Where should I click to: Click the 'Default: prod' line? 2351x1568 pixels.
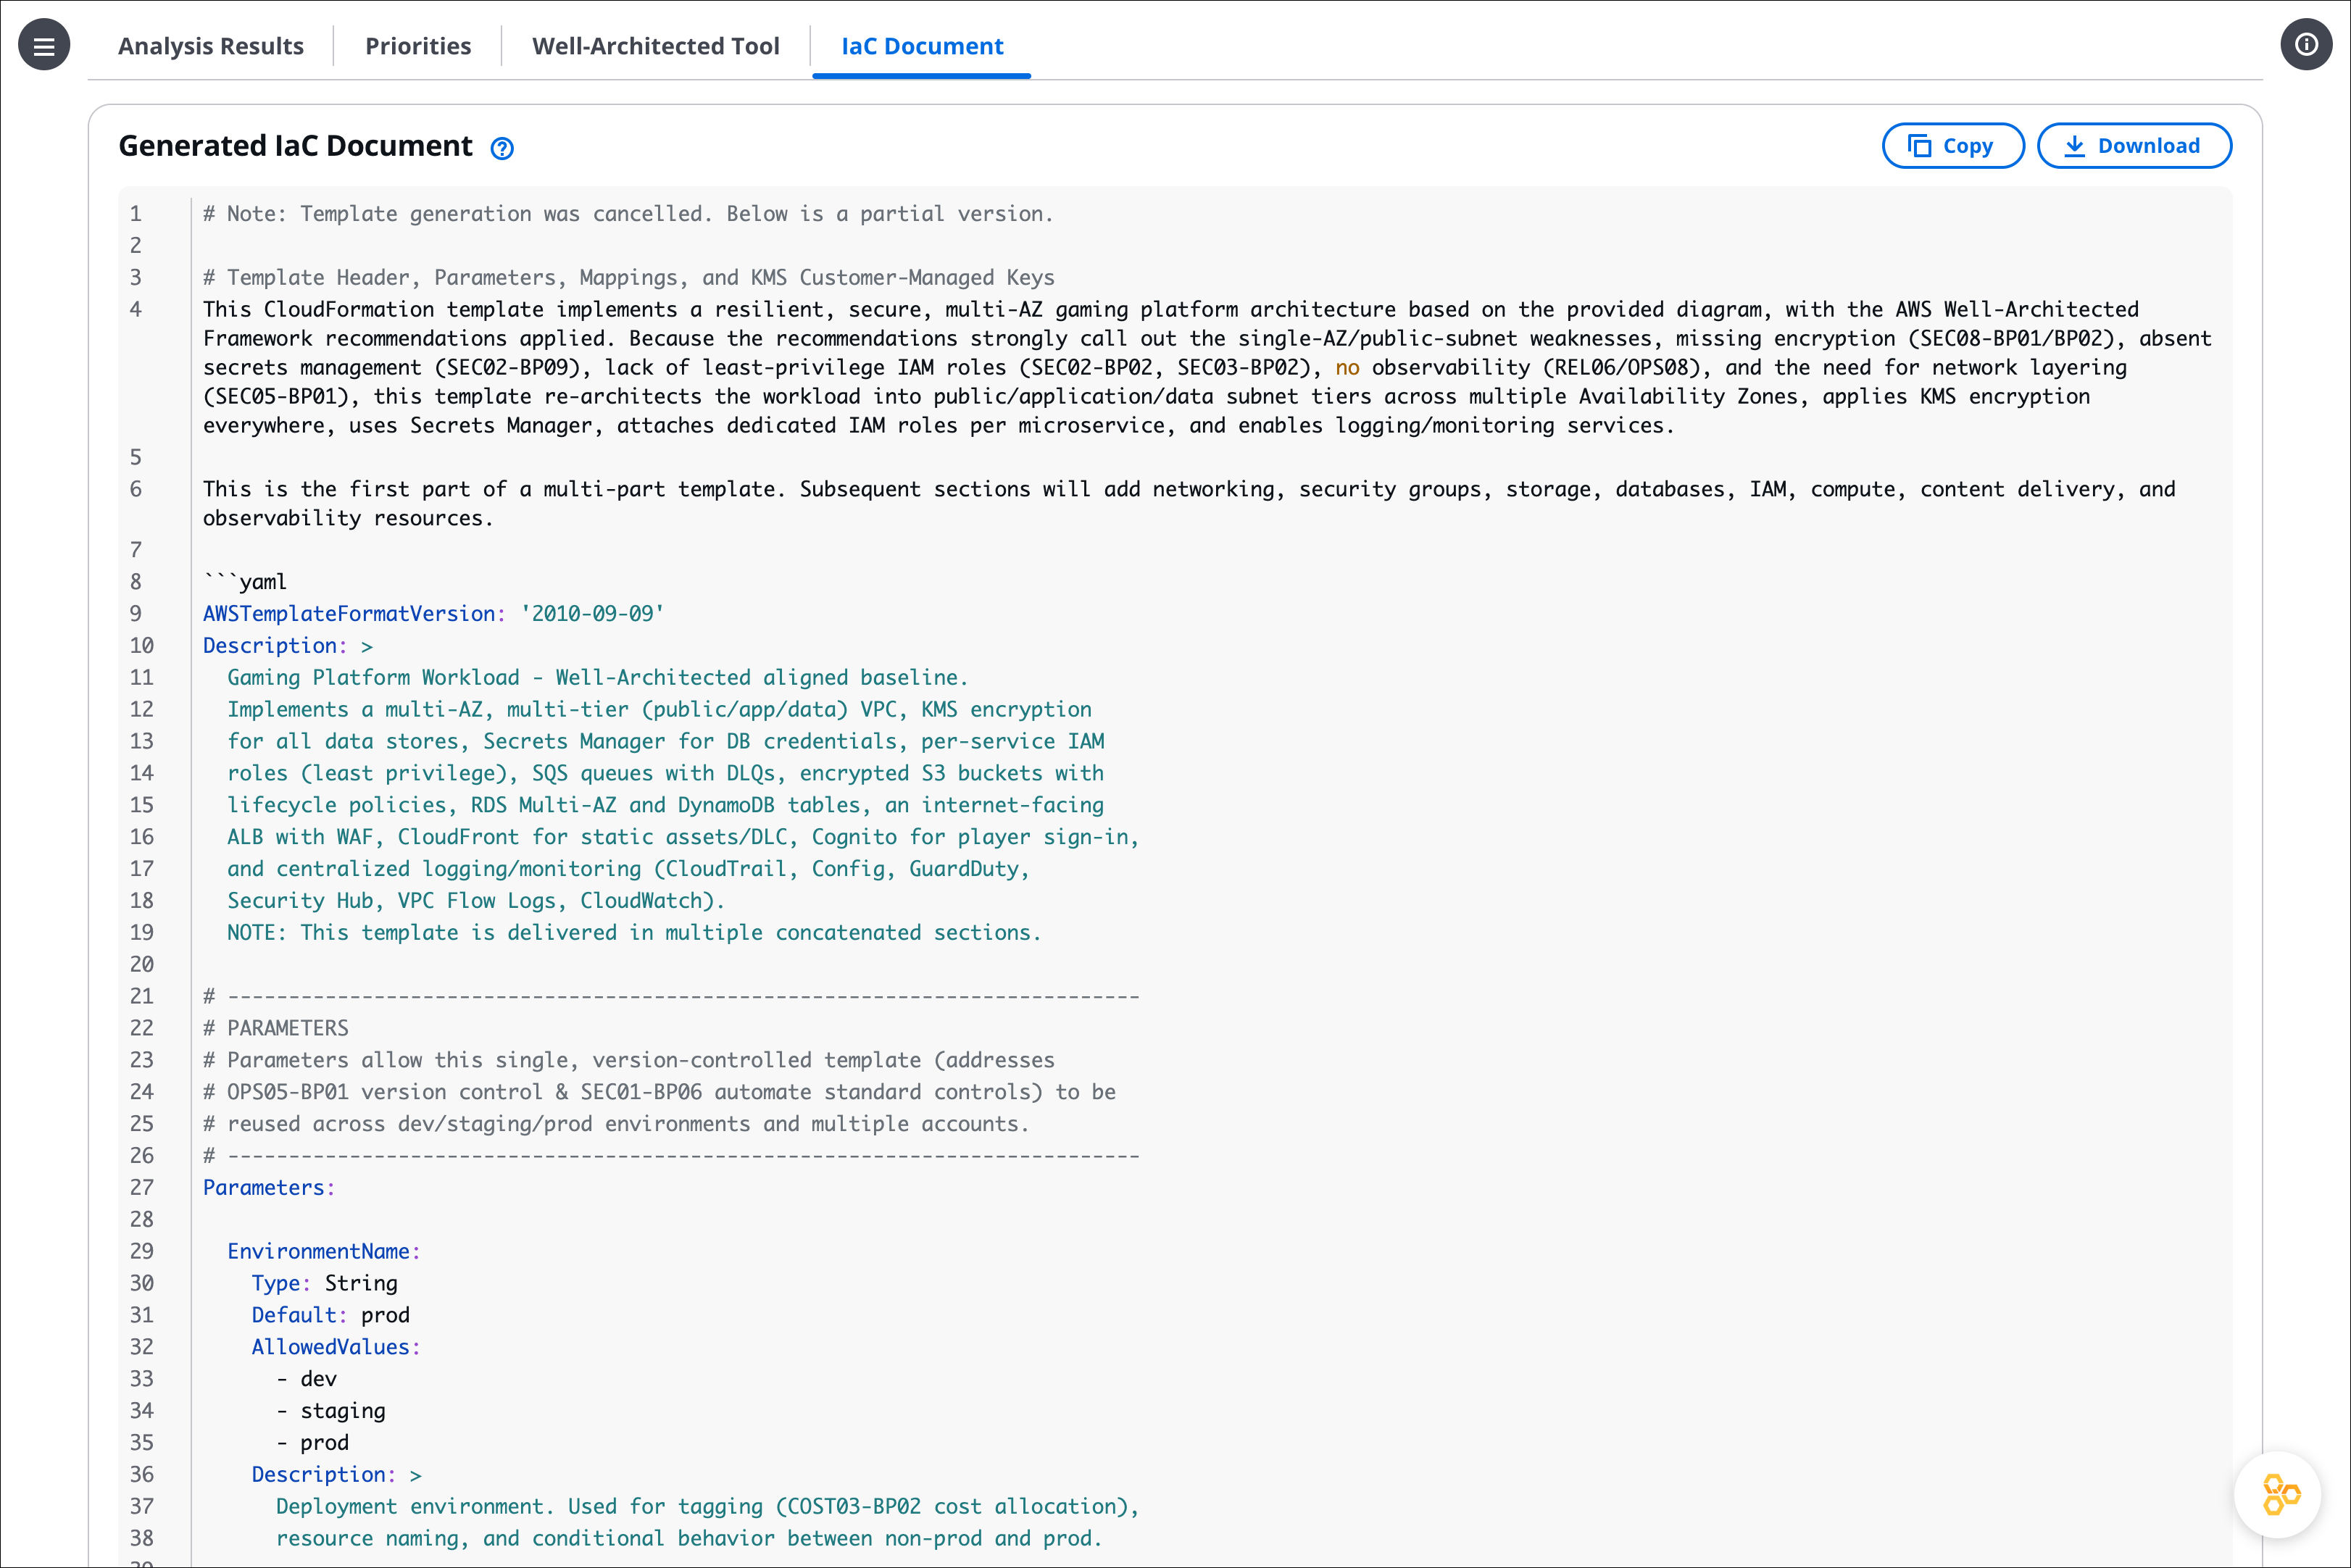(x=331, y=1316)
